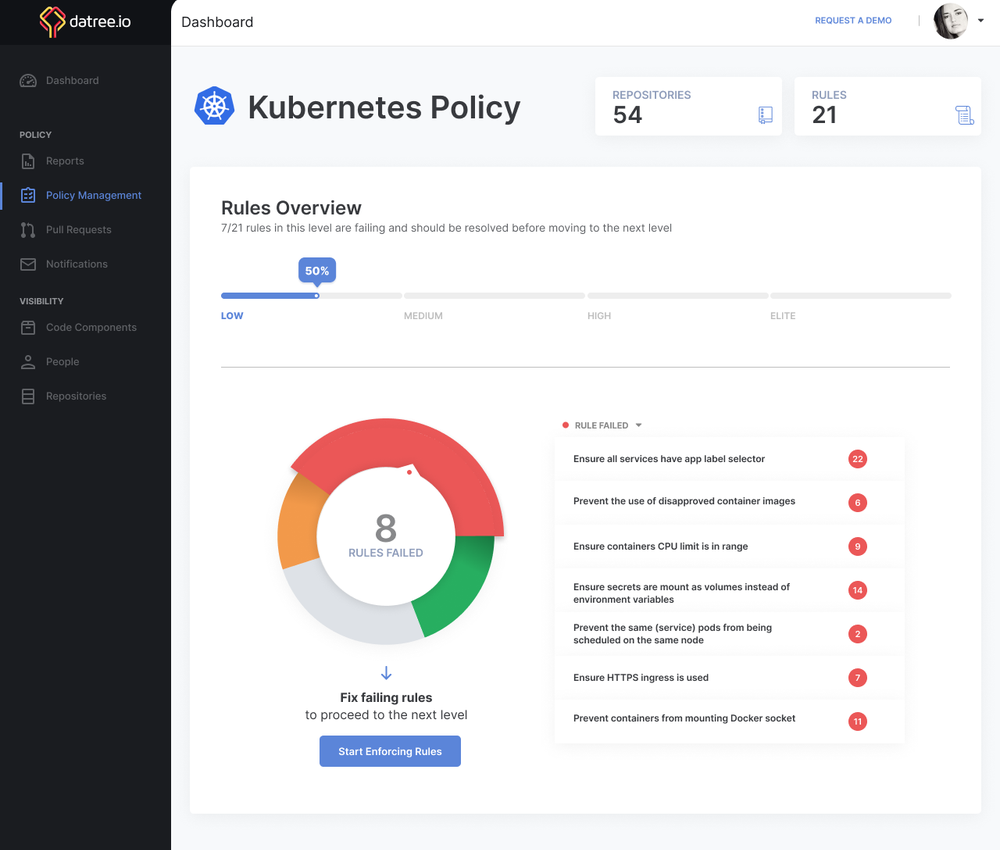Click the REQUEST A DEMO link
Image resolution: width=1000 pixels, height=850 pixels.
point(853,20)
